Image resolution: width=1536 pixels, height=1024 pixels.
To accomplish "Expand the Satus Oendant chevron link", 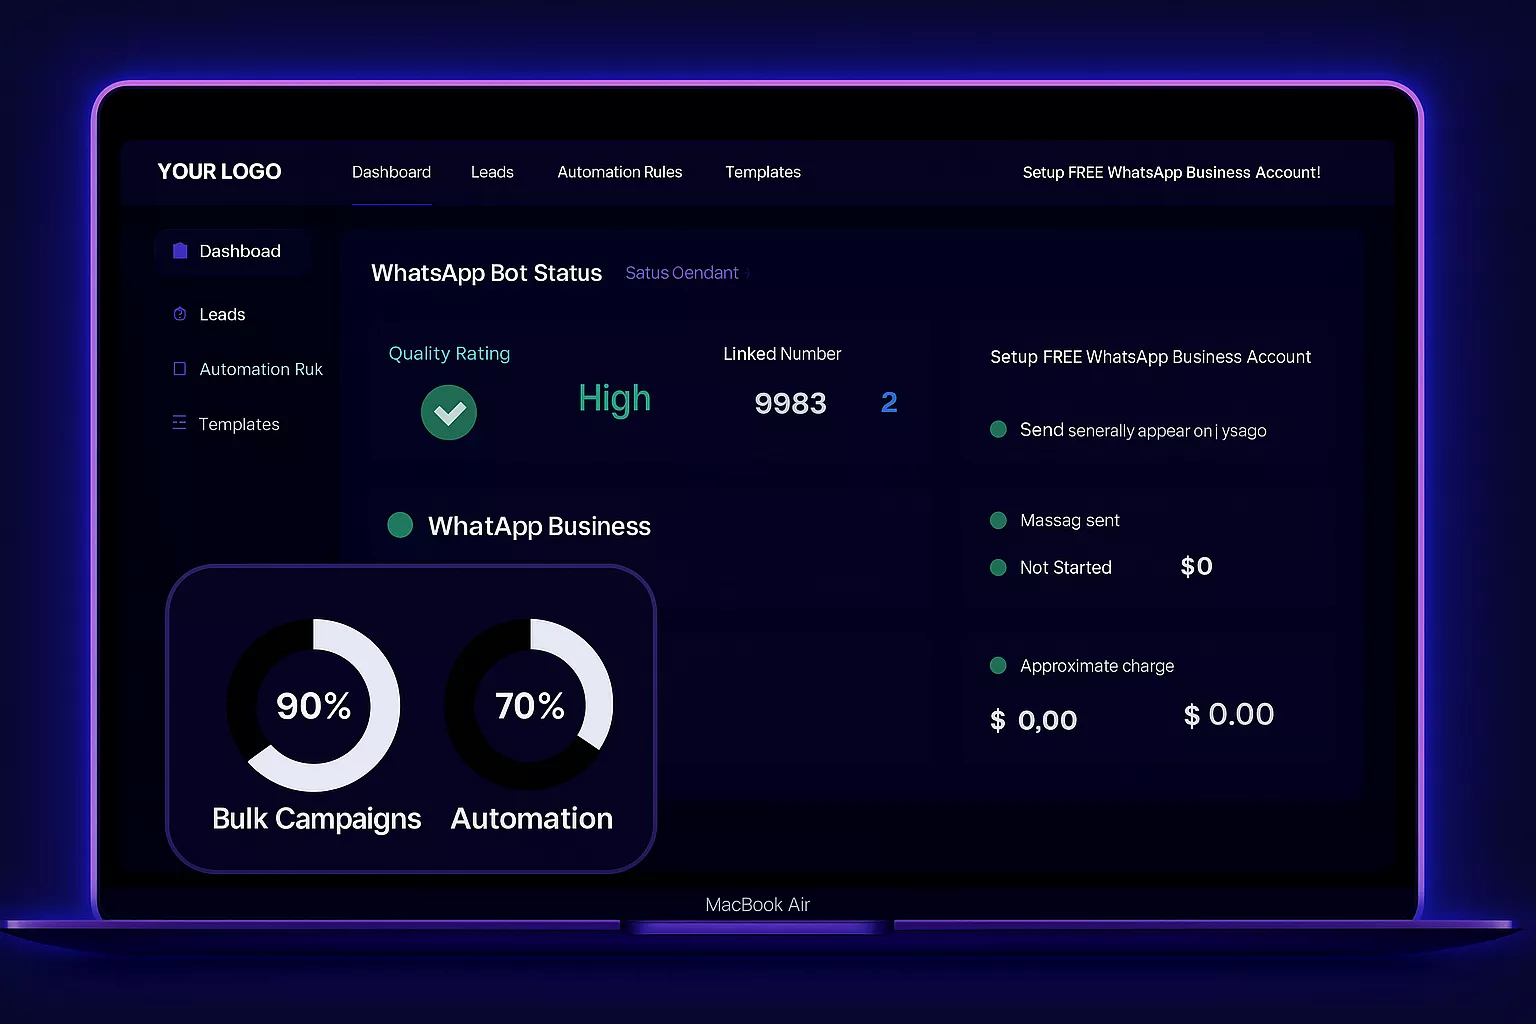I will tap(747, 273).
